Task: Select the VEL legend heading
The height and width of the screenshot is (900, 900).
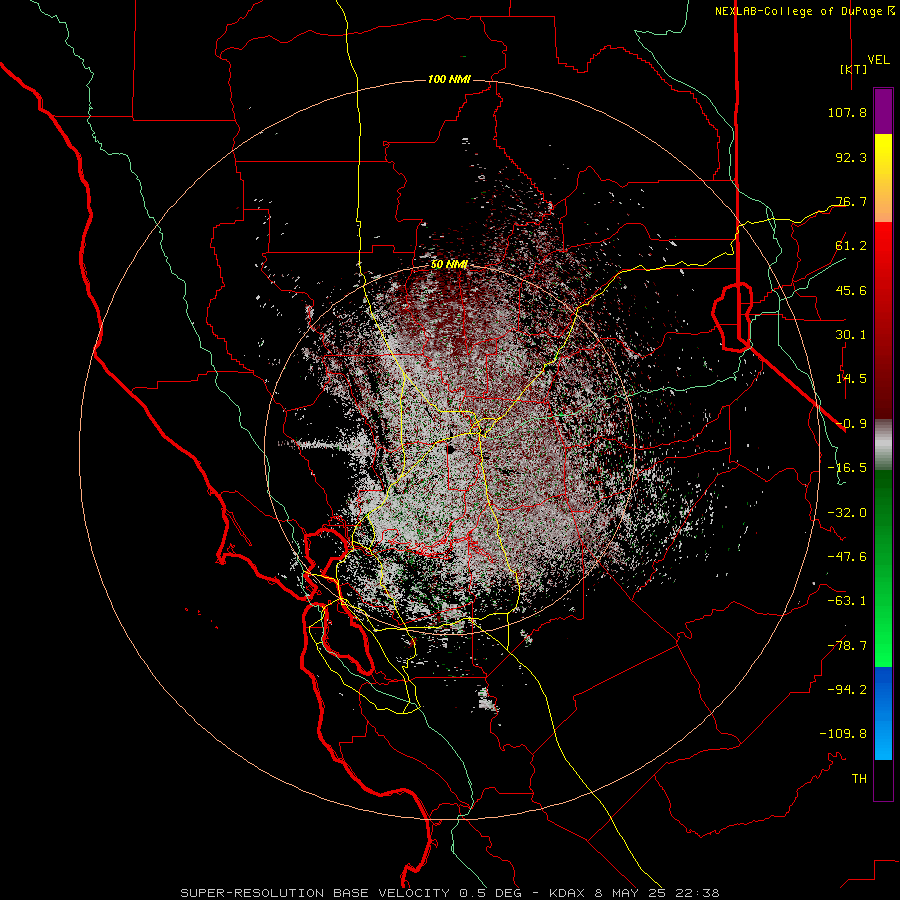Action: tap(878, 60)
